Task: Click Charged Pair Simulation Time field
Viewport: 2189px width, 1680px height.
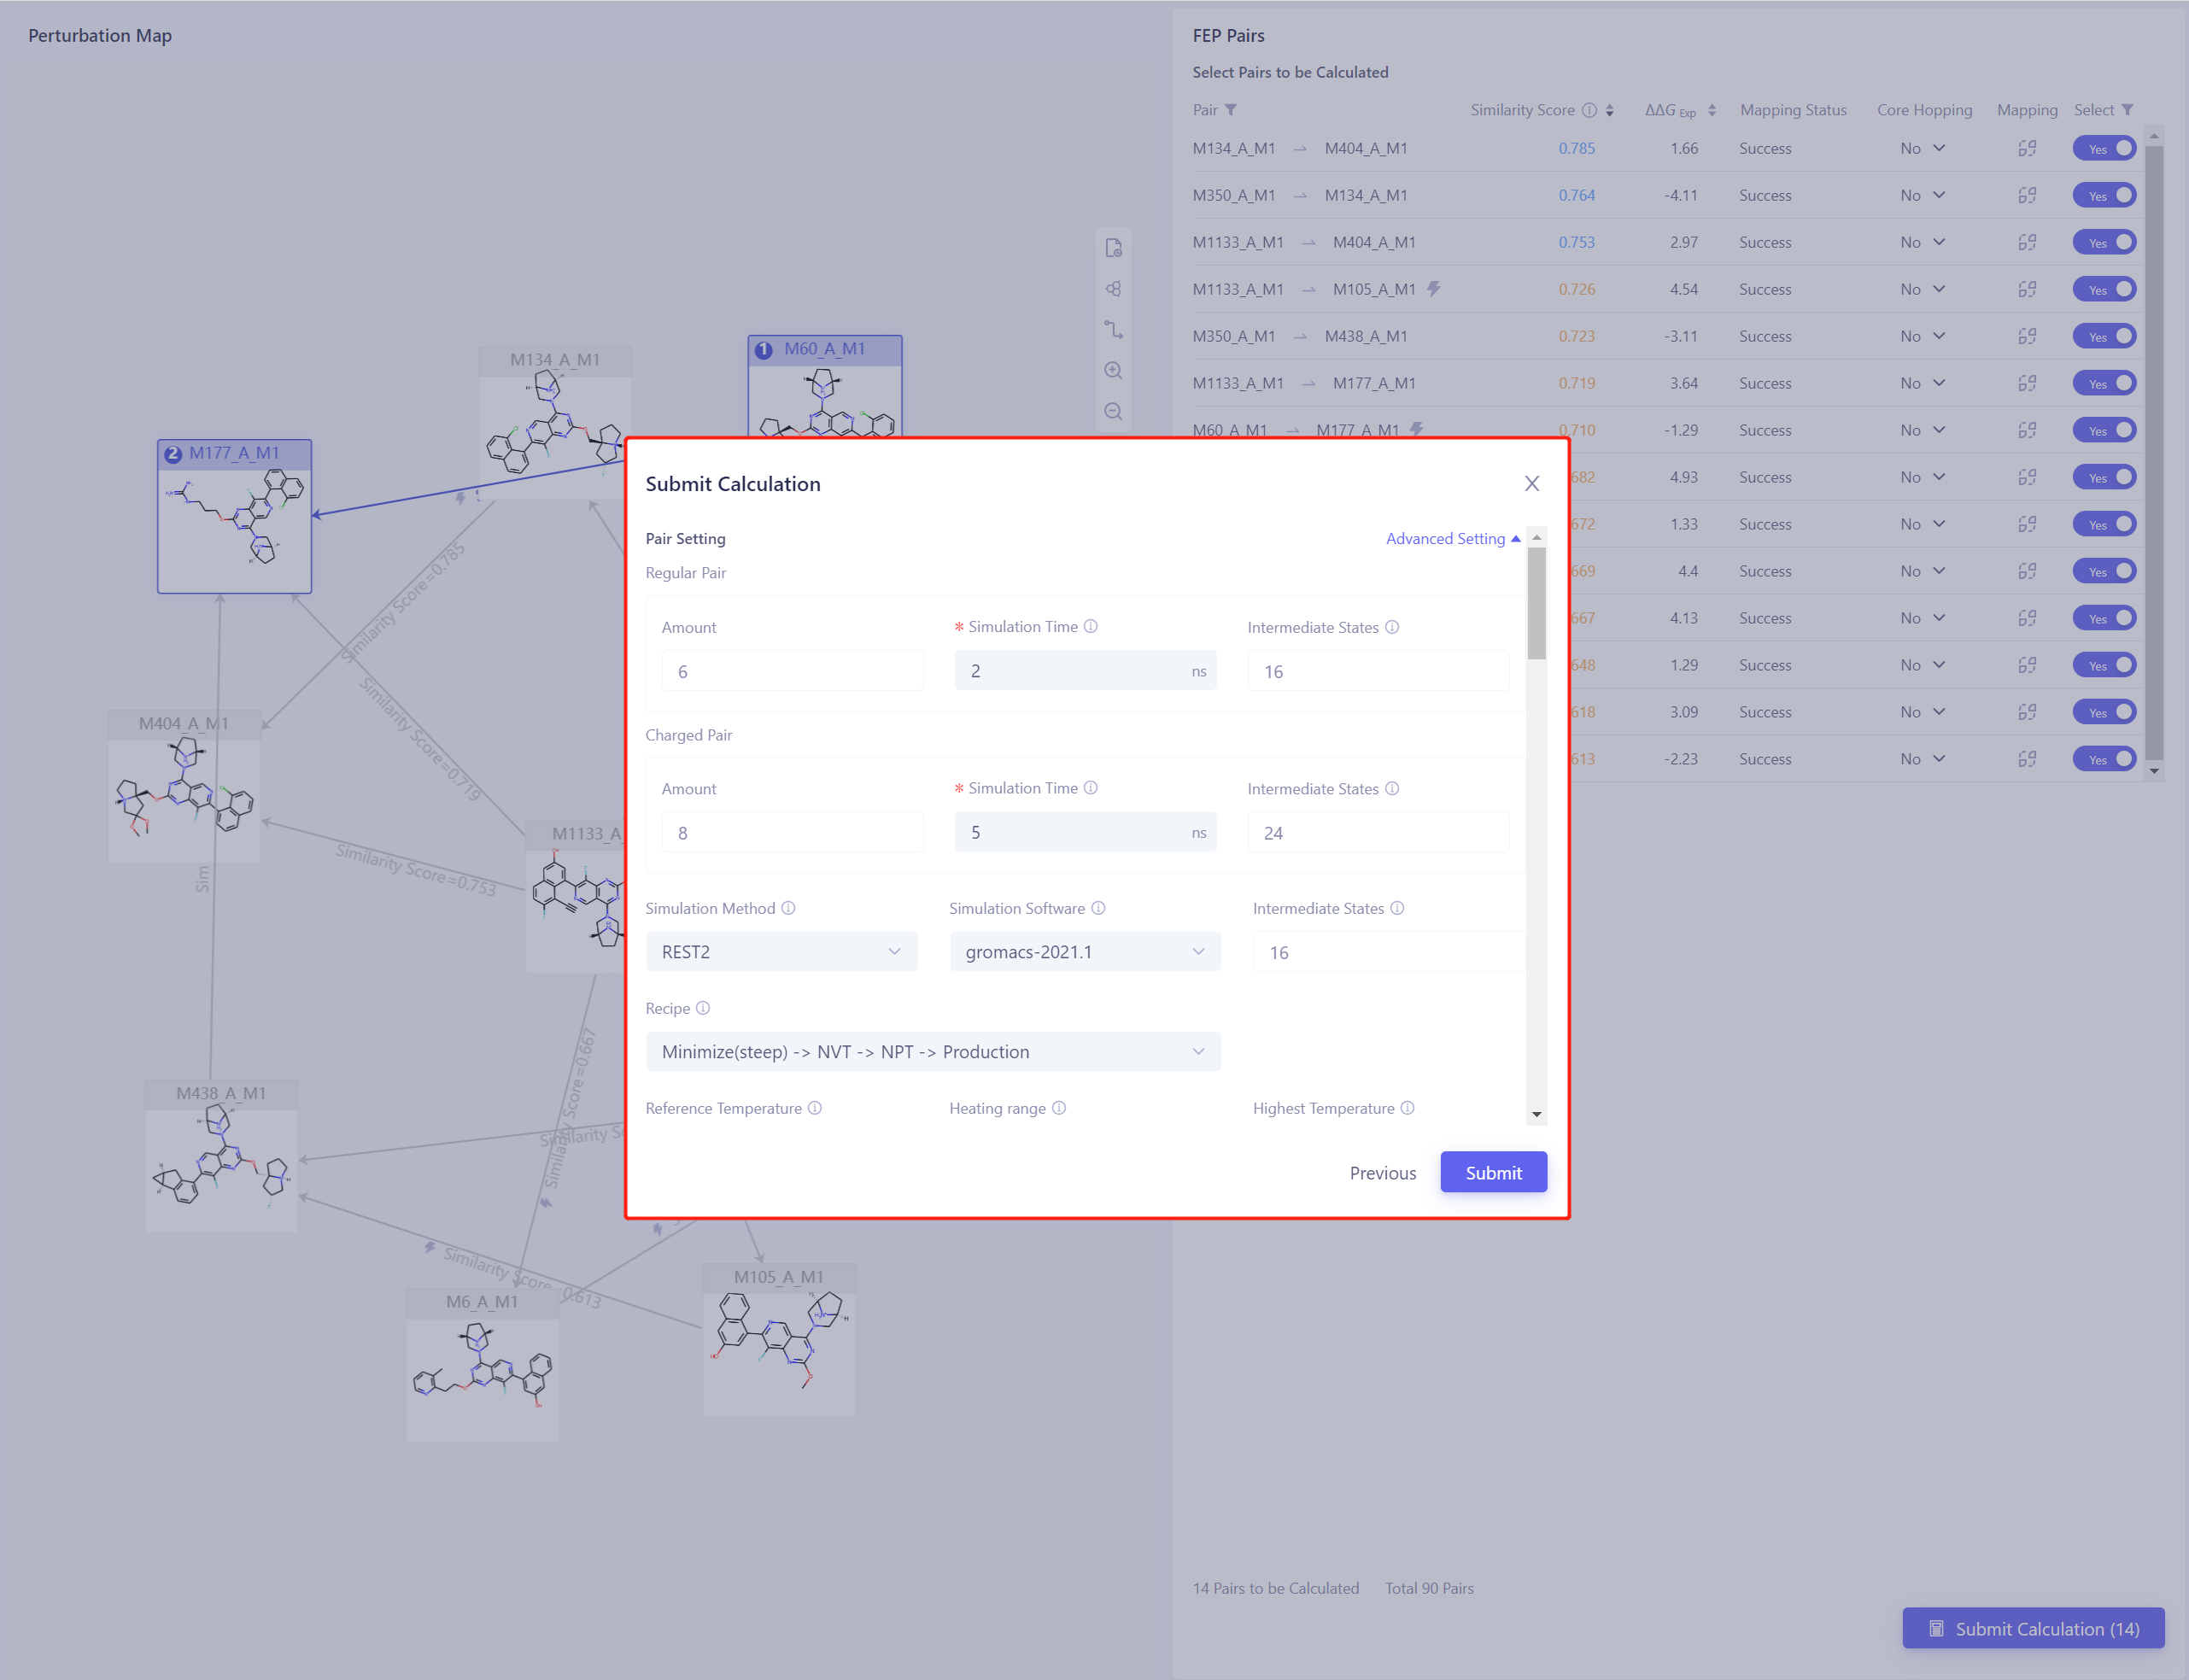Action: (x=1085, y=832)
